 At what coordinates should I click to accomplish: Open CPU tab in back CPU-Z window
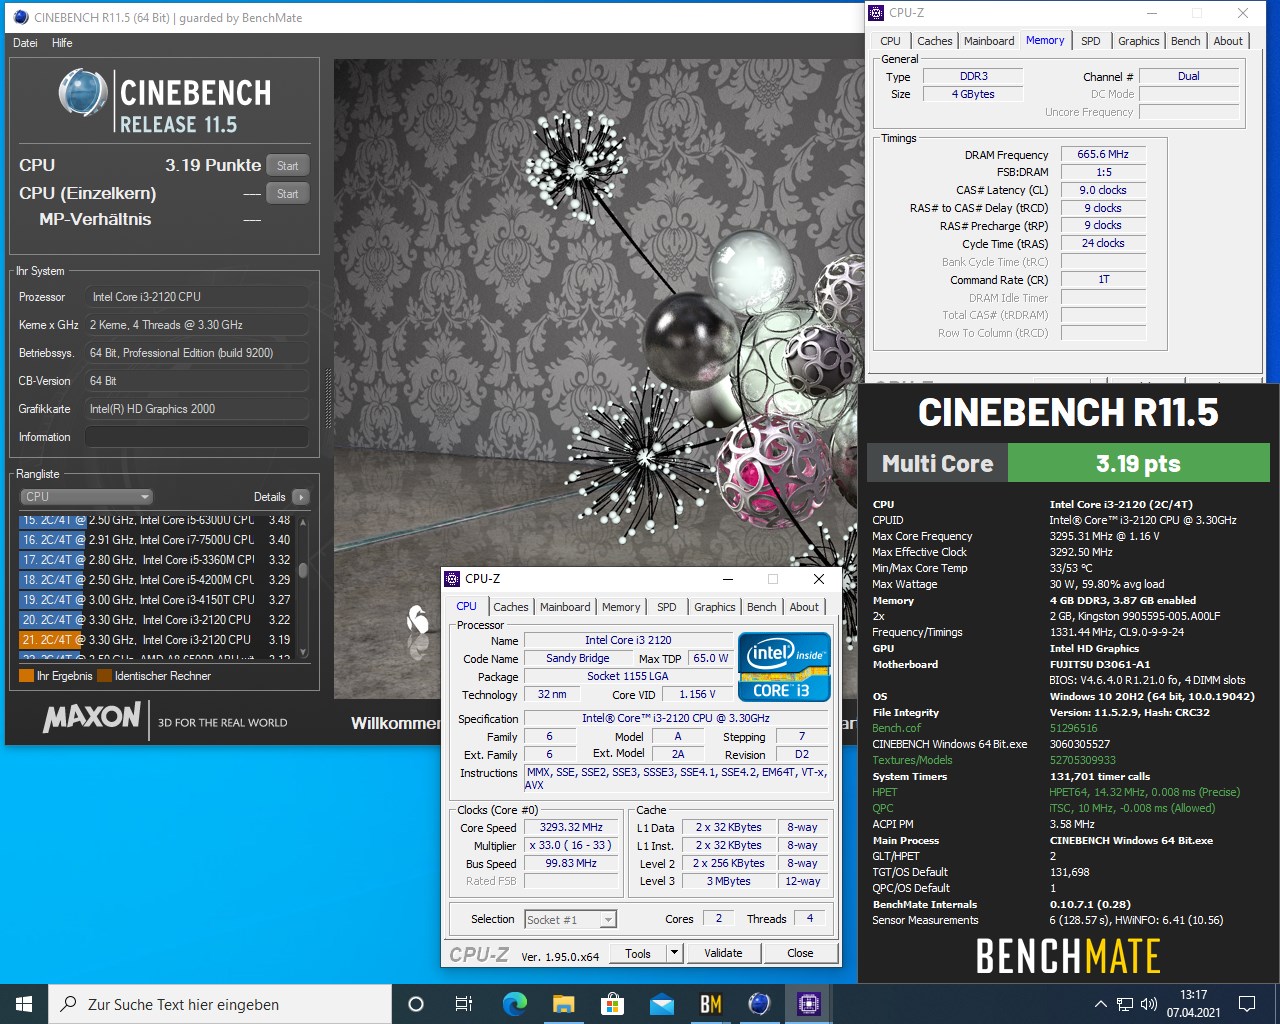890,41
